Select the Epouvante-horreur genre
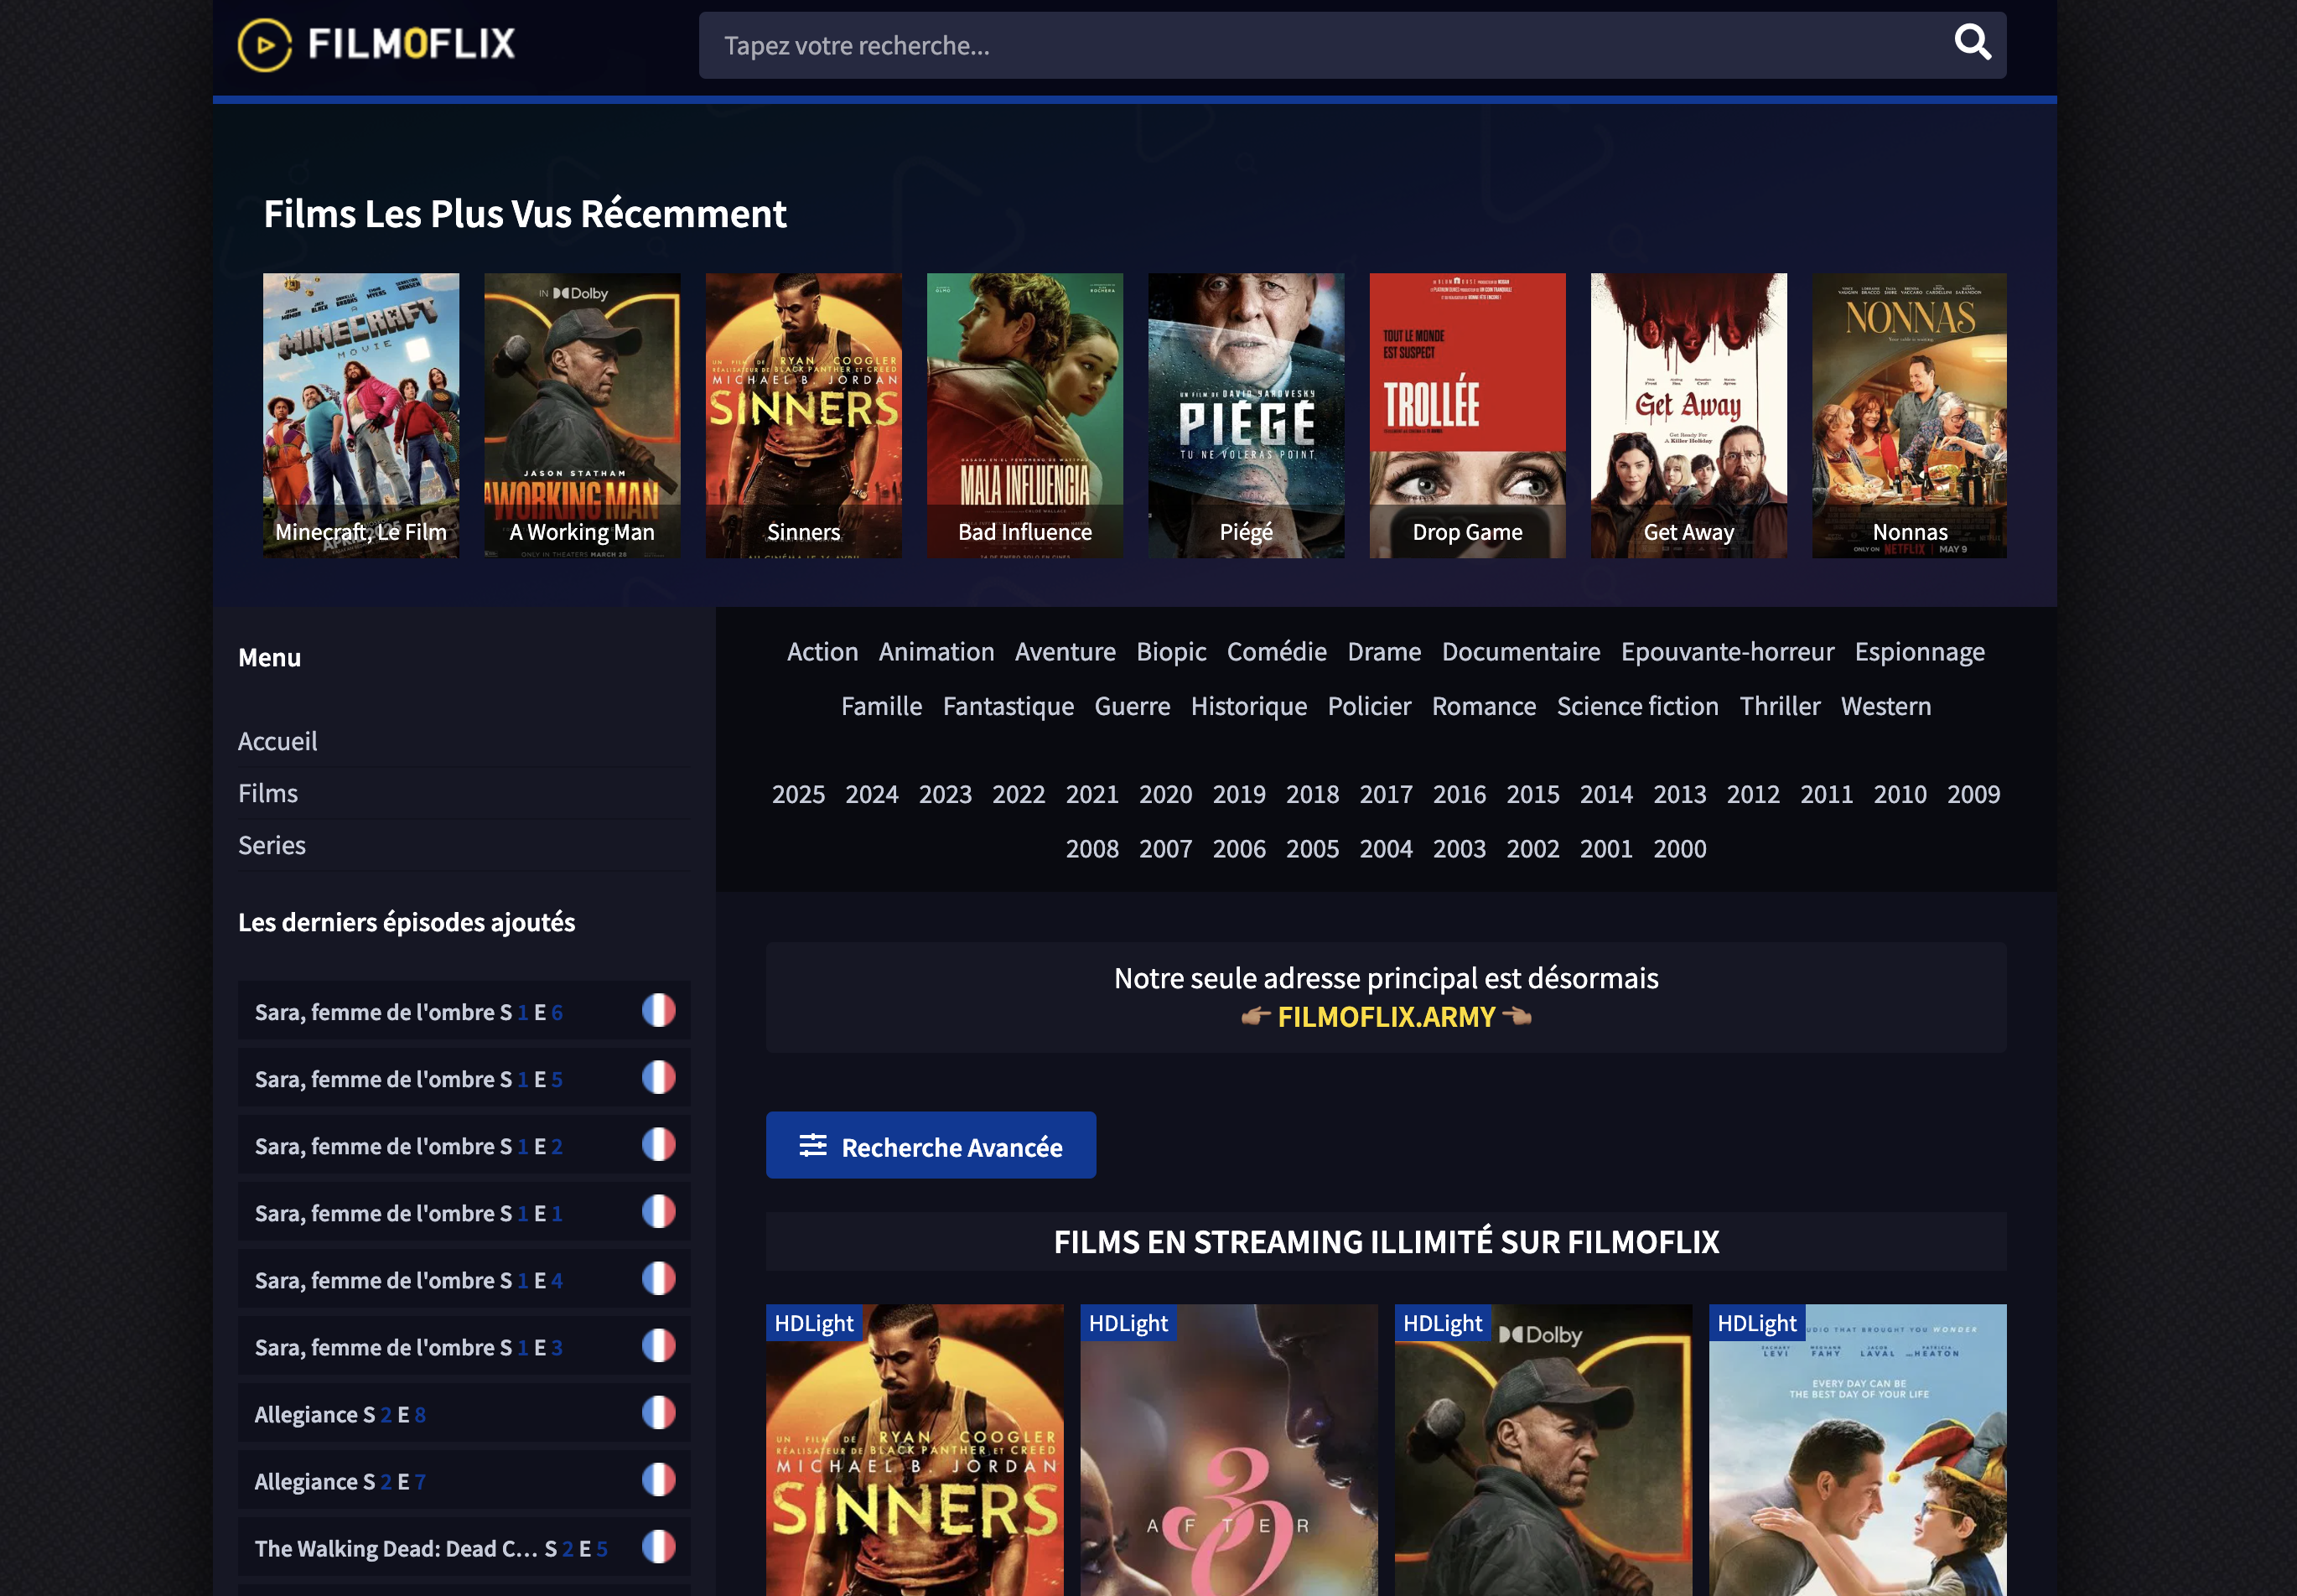Image resolution: width=2297 pixels, height=1596 pixels. click(1727, 652)
